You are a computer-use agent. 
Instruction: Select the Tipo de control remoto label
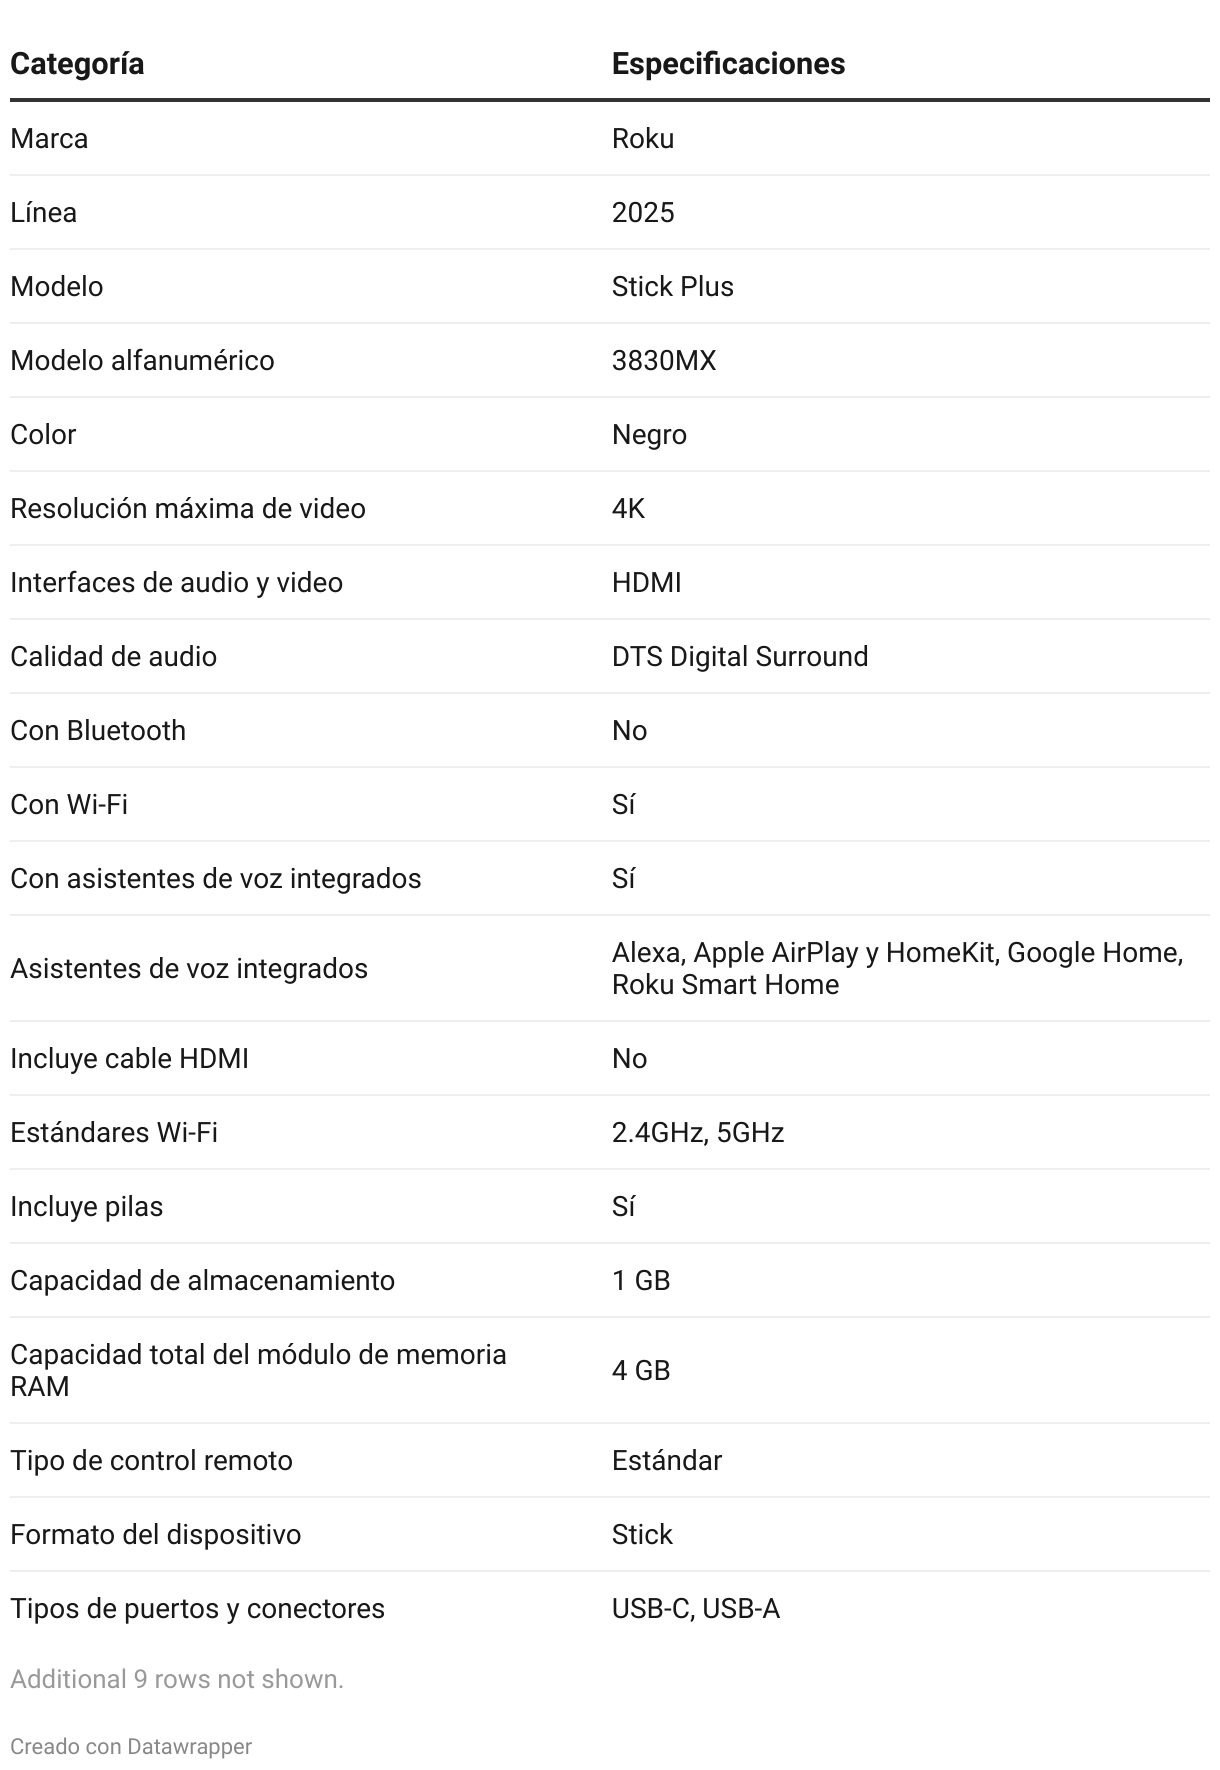152,1460
